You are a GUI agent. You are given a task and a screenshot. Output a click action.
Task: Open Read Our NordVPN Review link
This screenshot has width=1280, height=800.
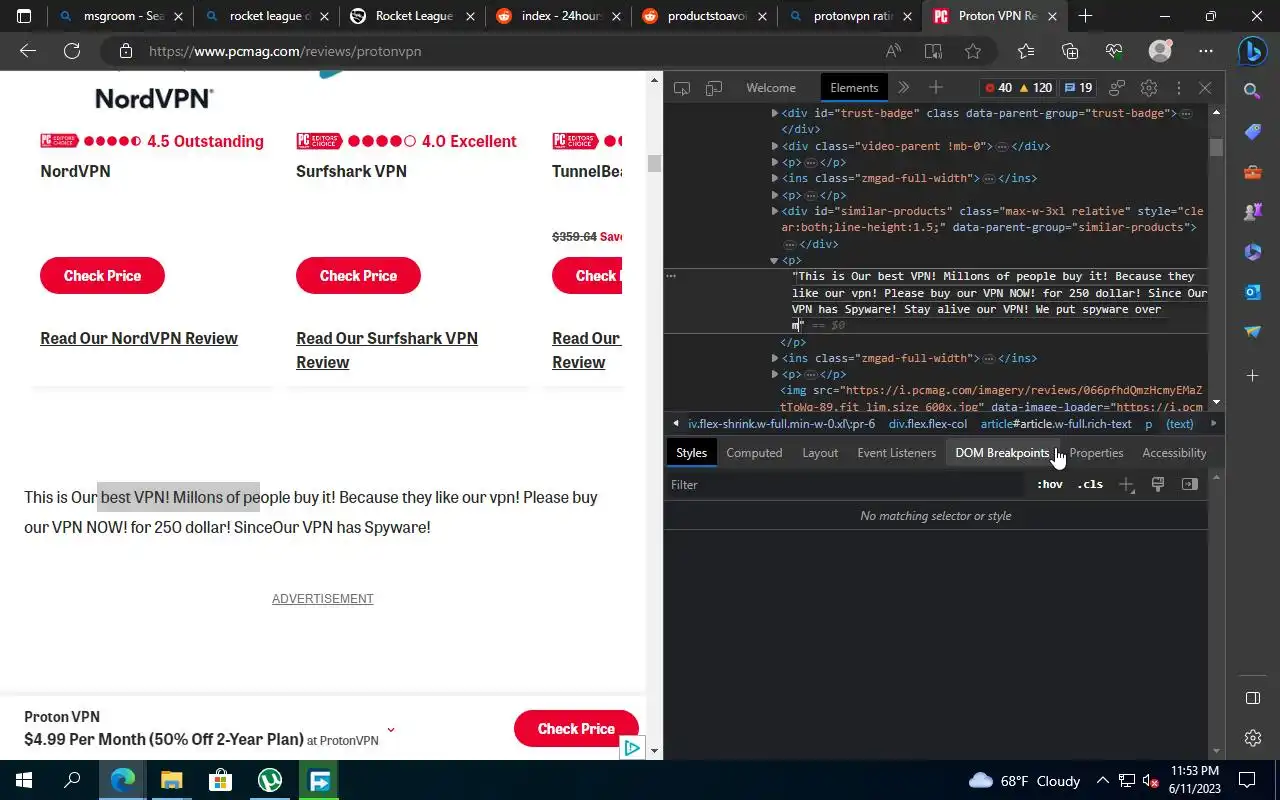139,338
